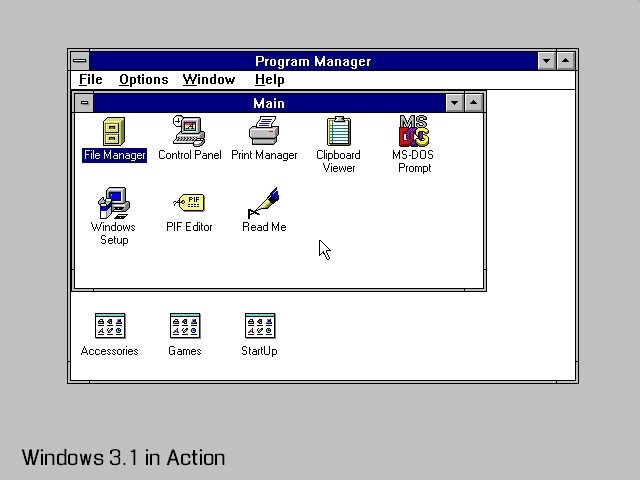Click the 'Read Me' label text
This screenshot has height=480, width=640.
(x=264, y=227)
